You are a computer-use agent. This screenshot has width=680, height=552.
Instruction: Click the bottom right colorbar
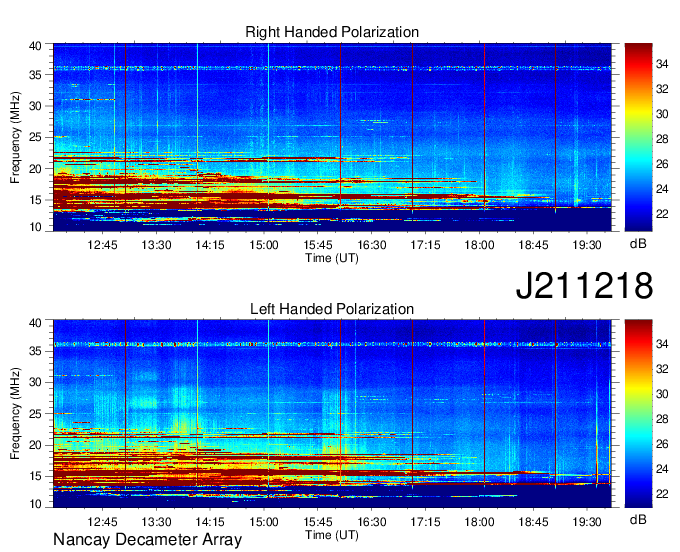(638, 414)
